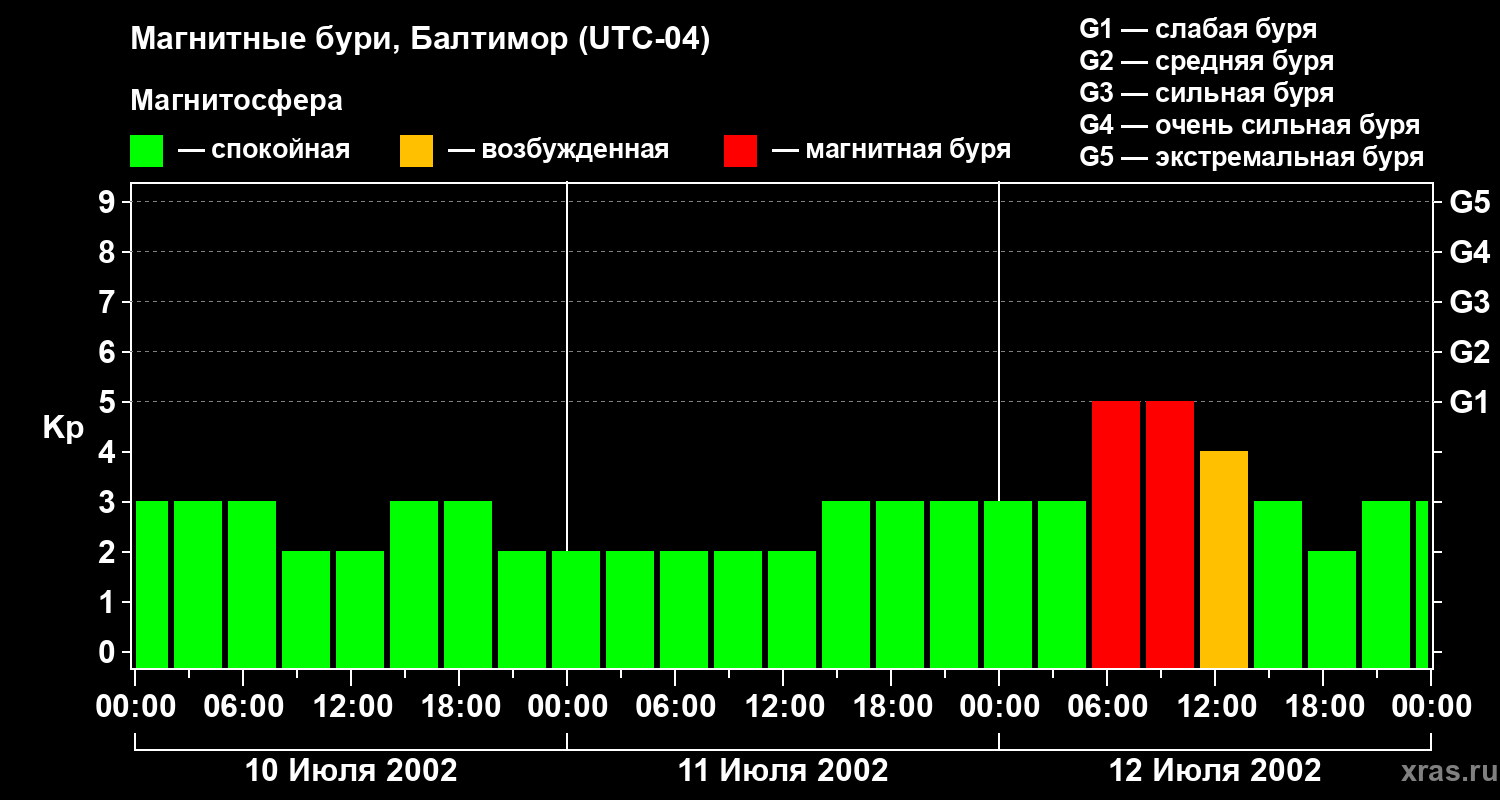This screenshot has height=800, width=1500.
Task: Select the orange Kp 4 bar
Action: pos(1224,559)
